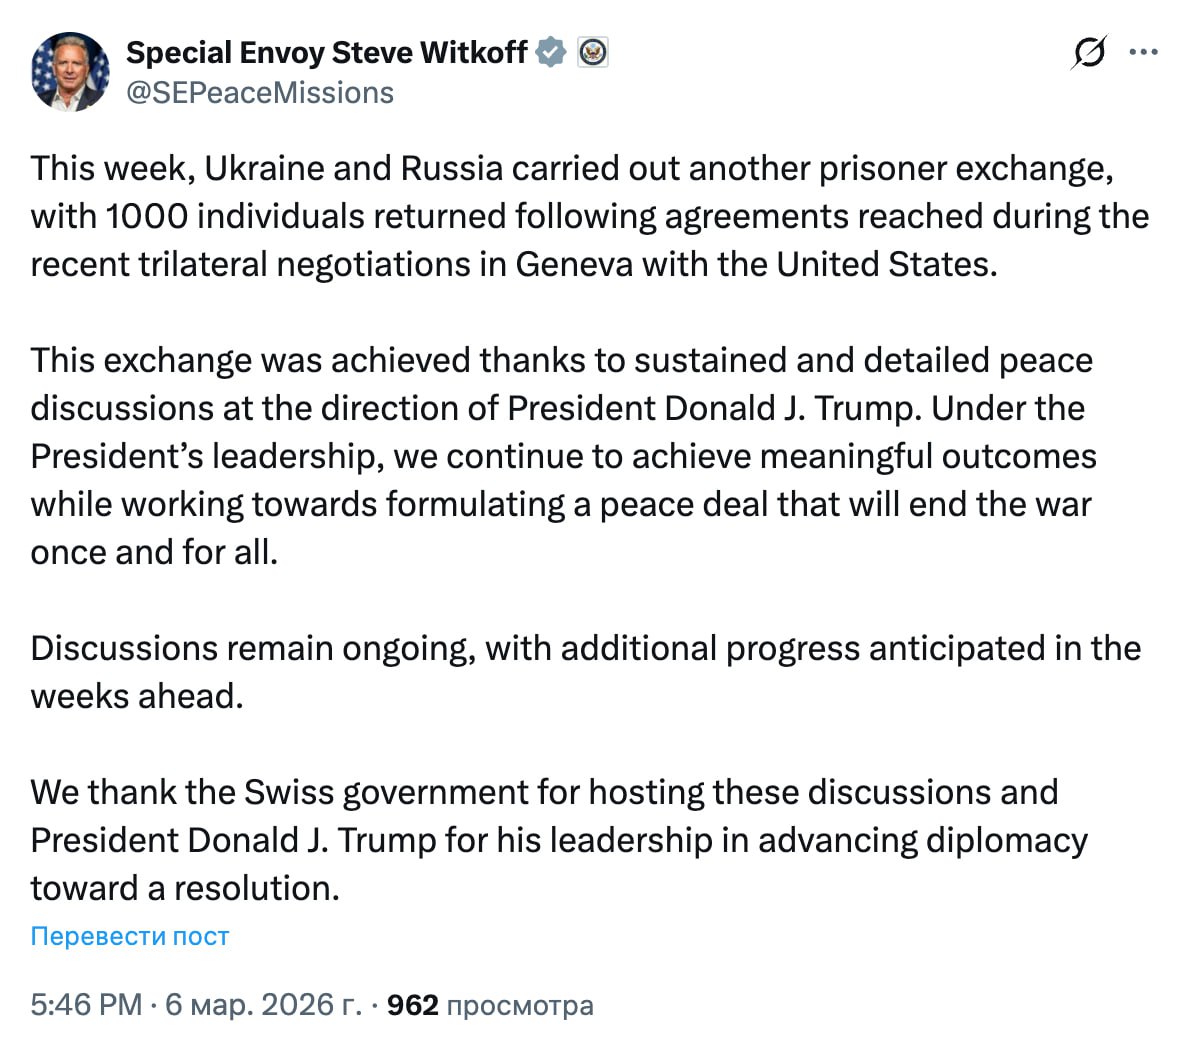Open the three-dot more options menu
This screenshot has height=1056, width=1192.
pyautogui.click(x=1143, y=52)
